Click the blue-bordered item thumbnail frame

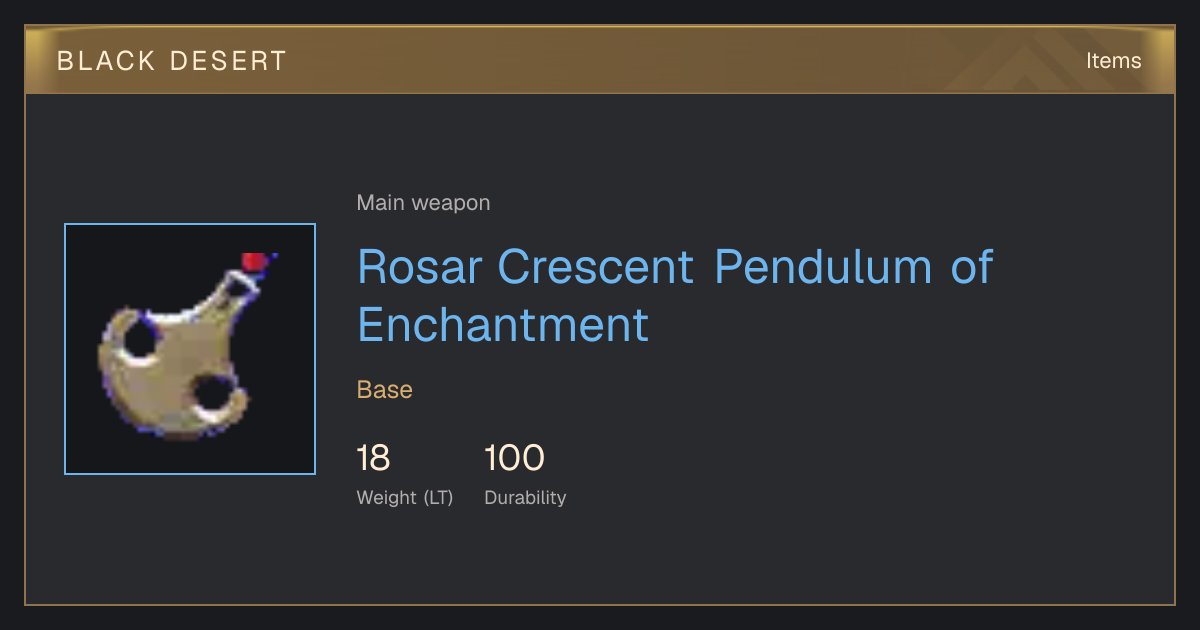[x=190, y=349]
